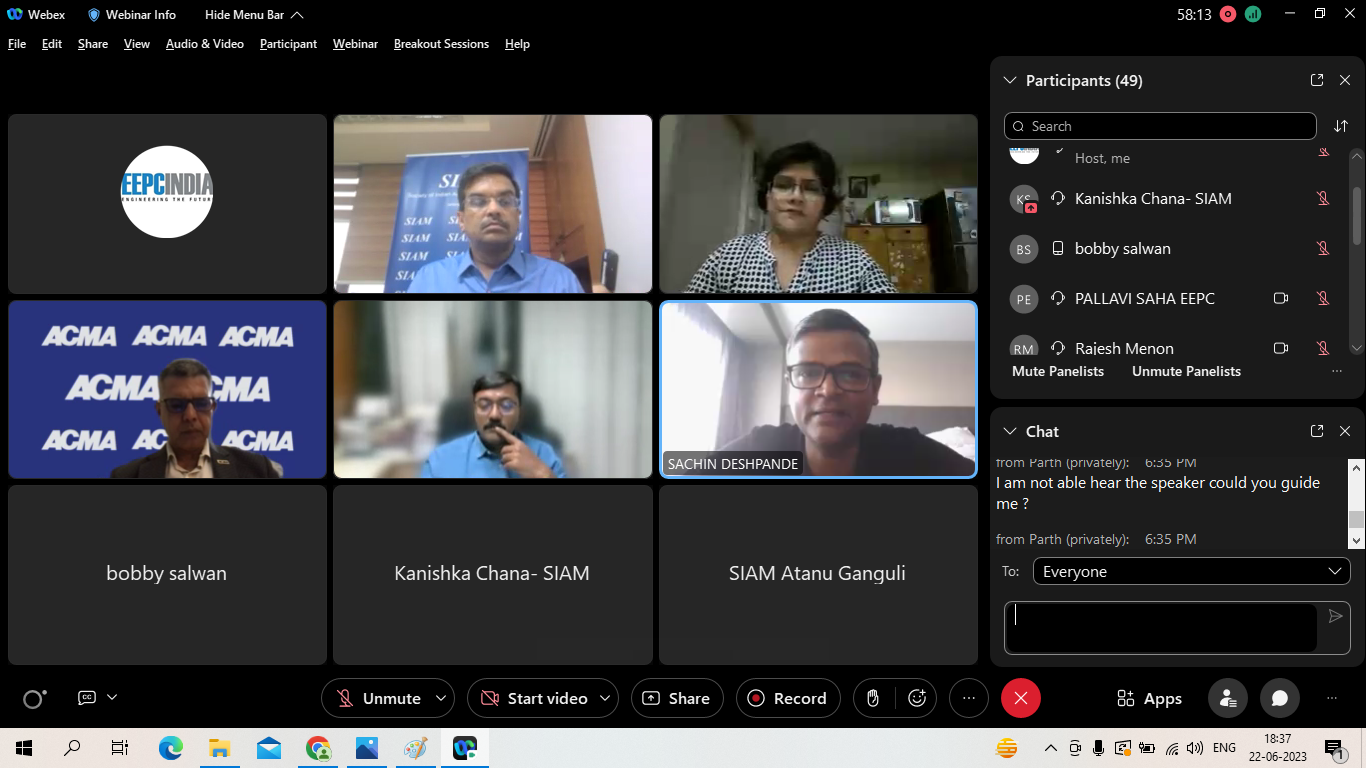
Task: Open closed caption options arrow
Action: (x=112, y=697)
